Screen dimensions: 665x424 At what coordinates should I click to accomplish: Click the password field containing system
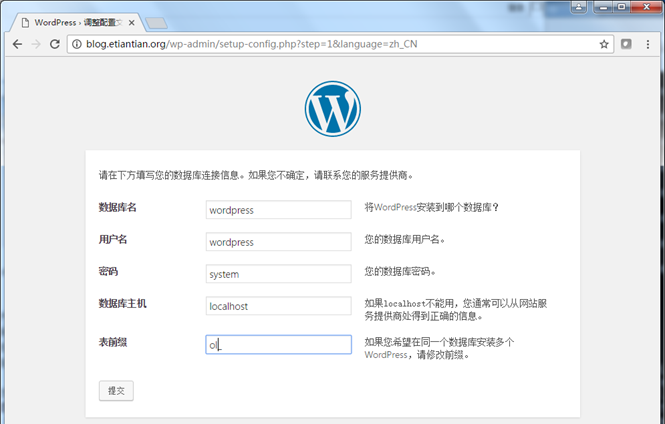(279, 274)
